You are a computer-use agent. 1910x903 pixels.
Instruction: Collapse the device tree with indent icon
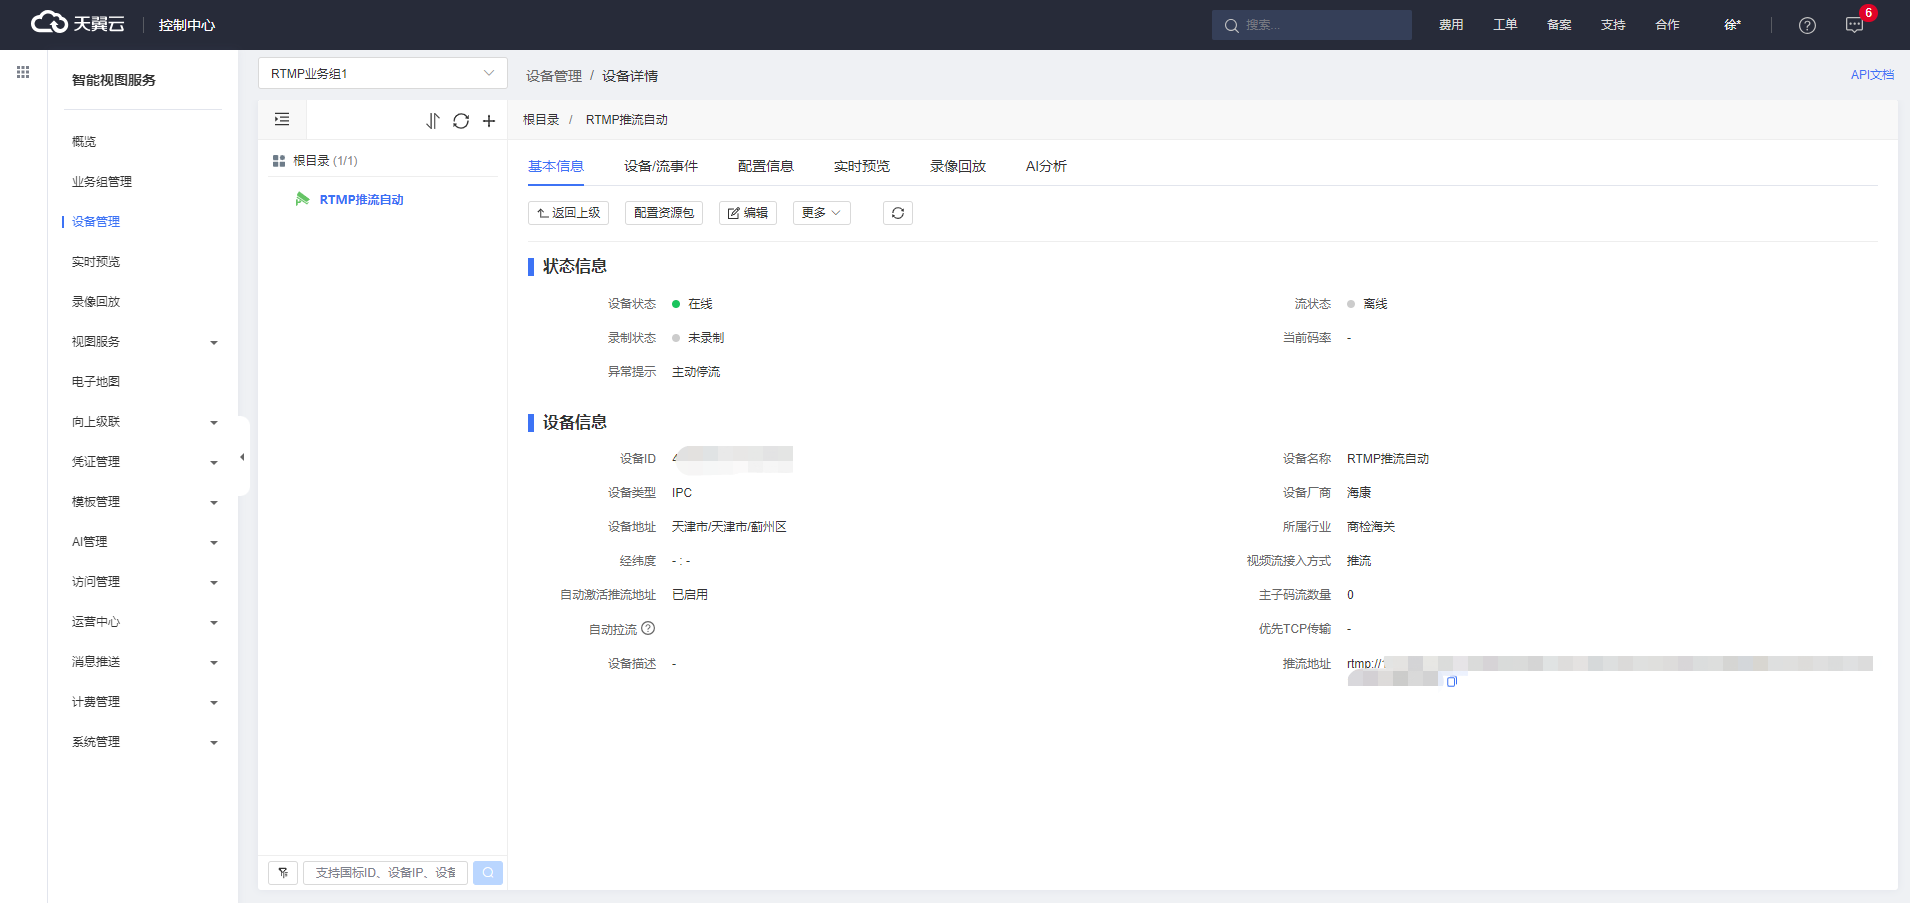pyautogui.click(x=282, y=120)
